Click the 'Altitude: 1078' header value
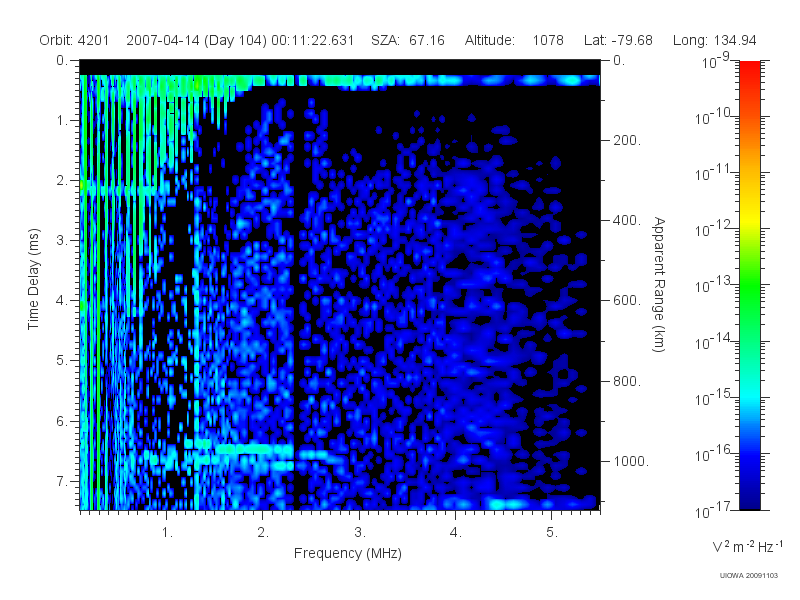 coord(514,40)
